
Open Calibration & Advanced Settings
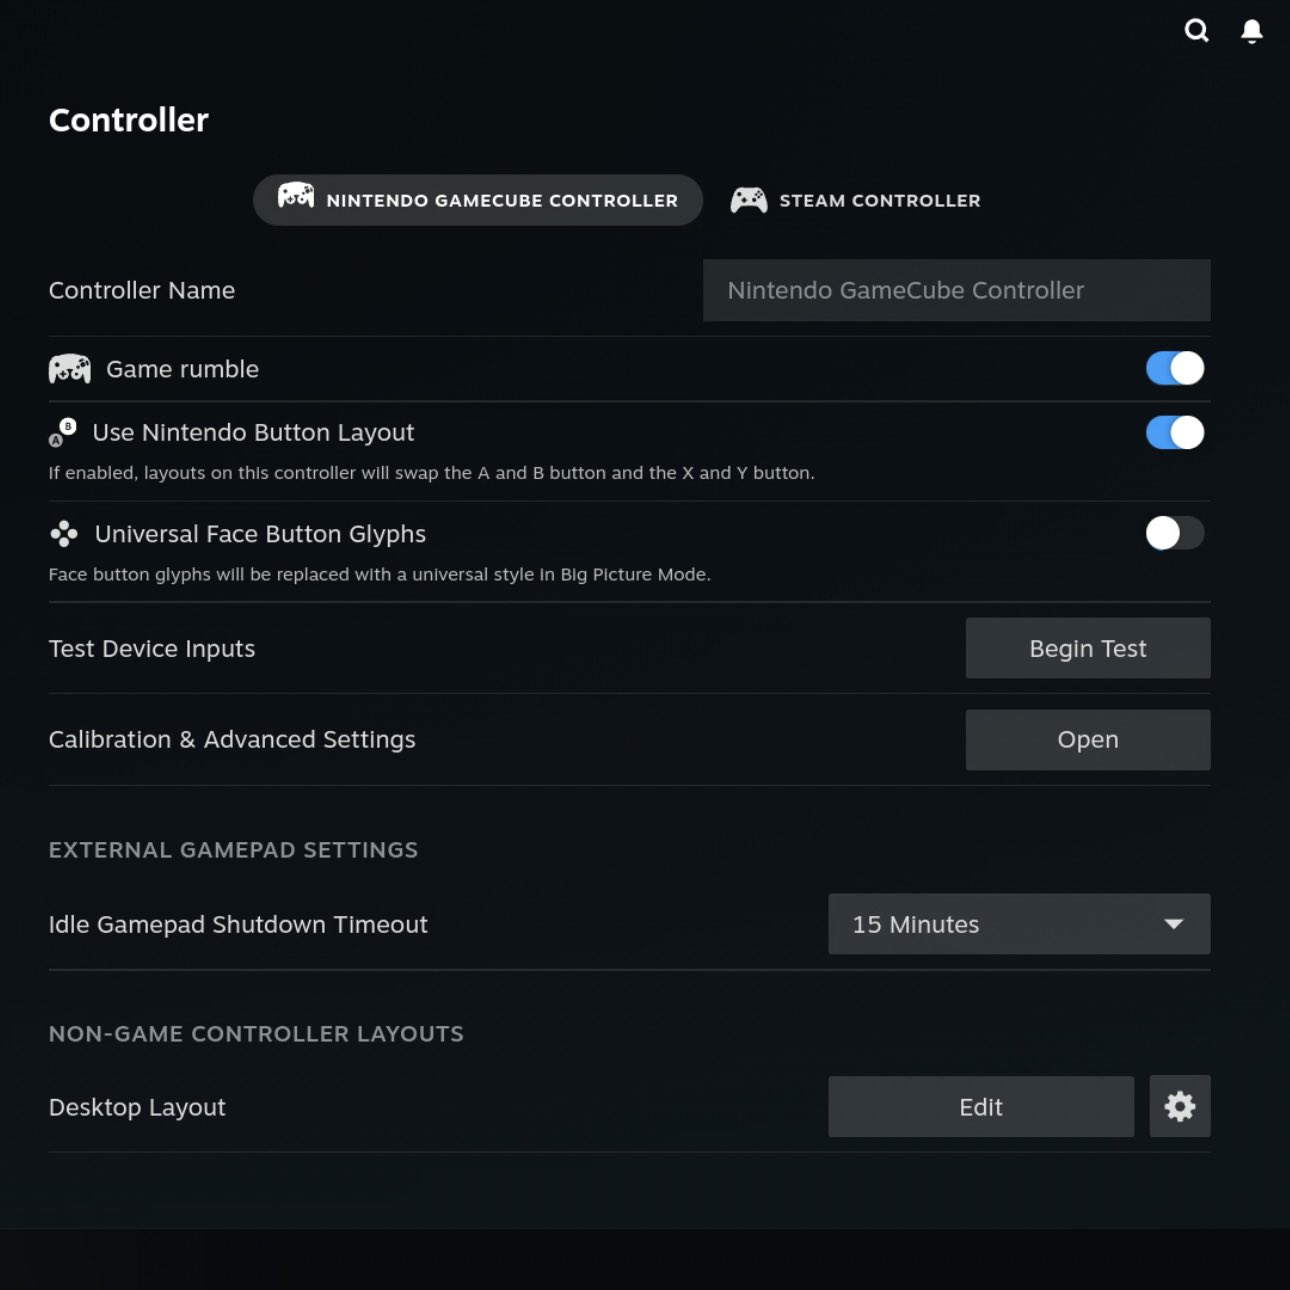pos(1087,740)
